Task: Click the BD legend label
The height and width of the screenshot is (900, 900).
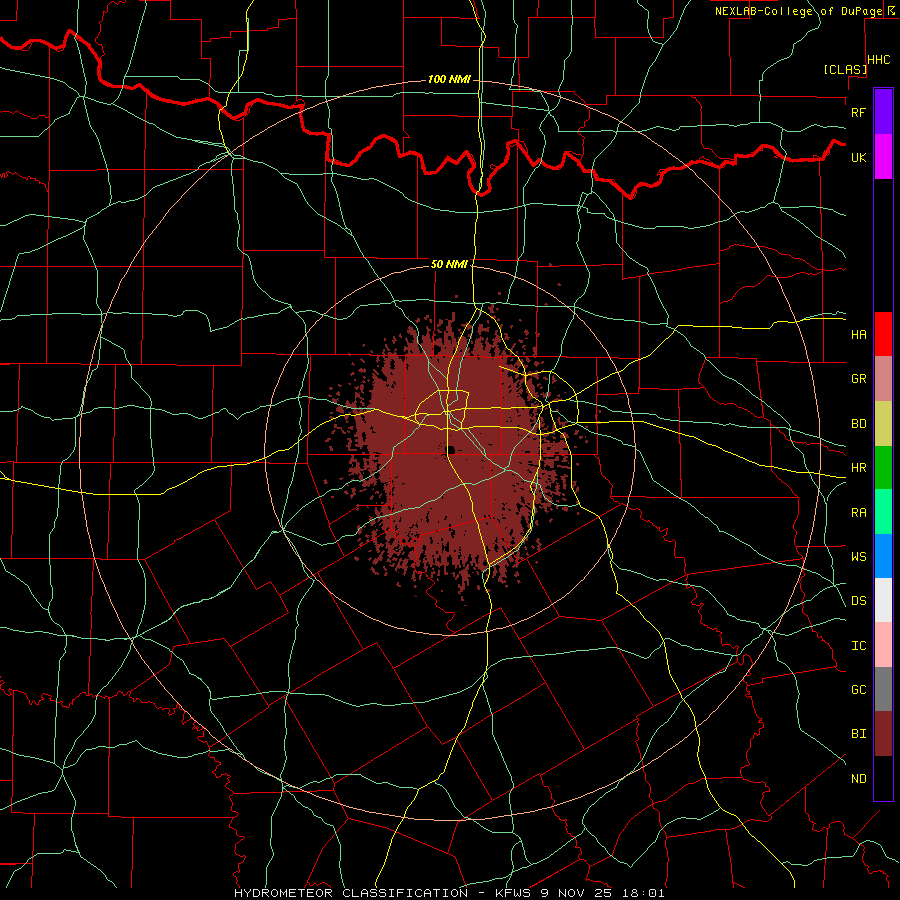Action: click(x=858, y=424)
